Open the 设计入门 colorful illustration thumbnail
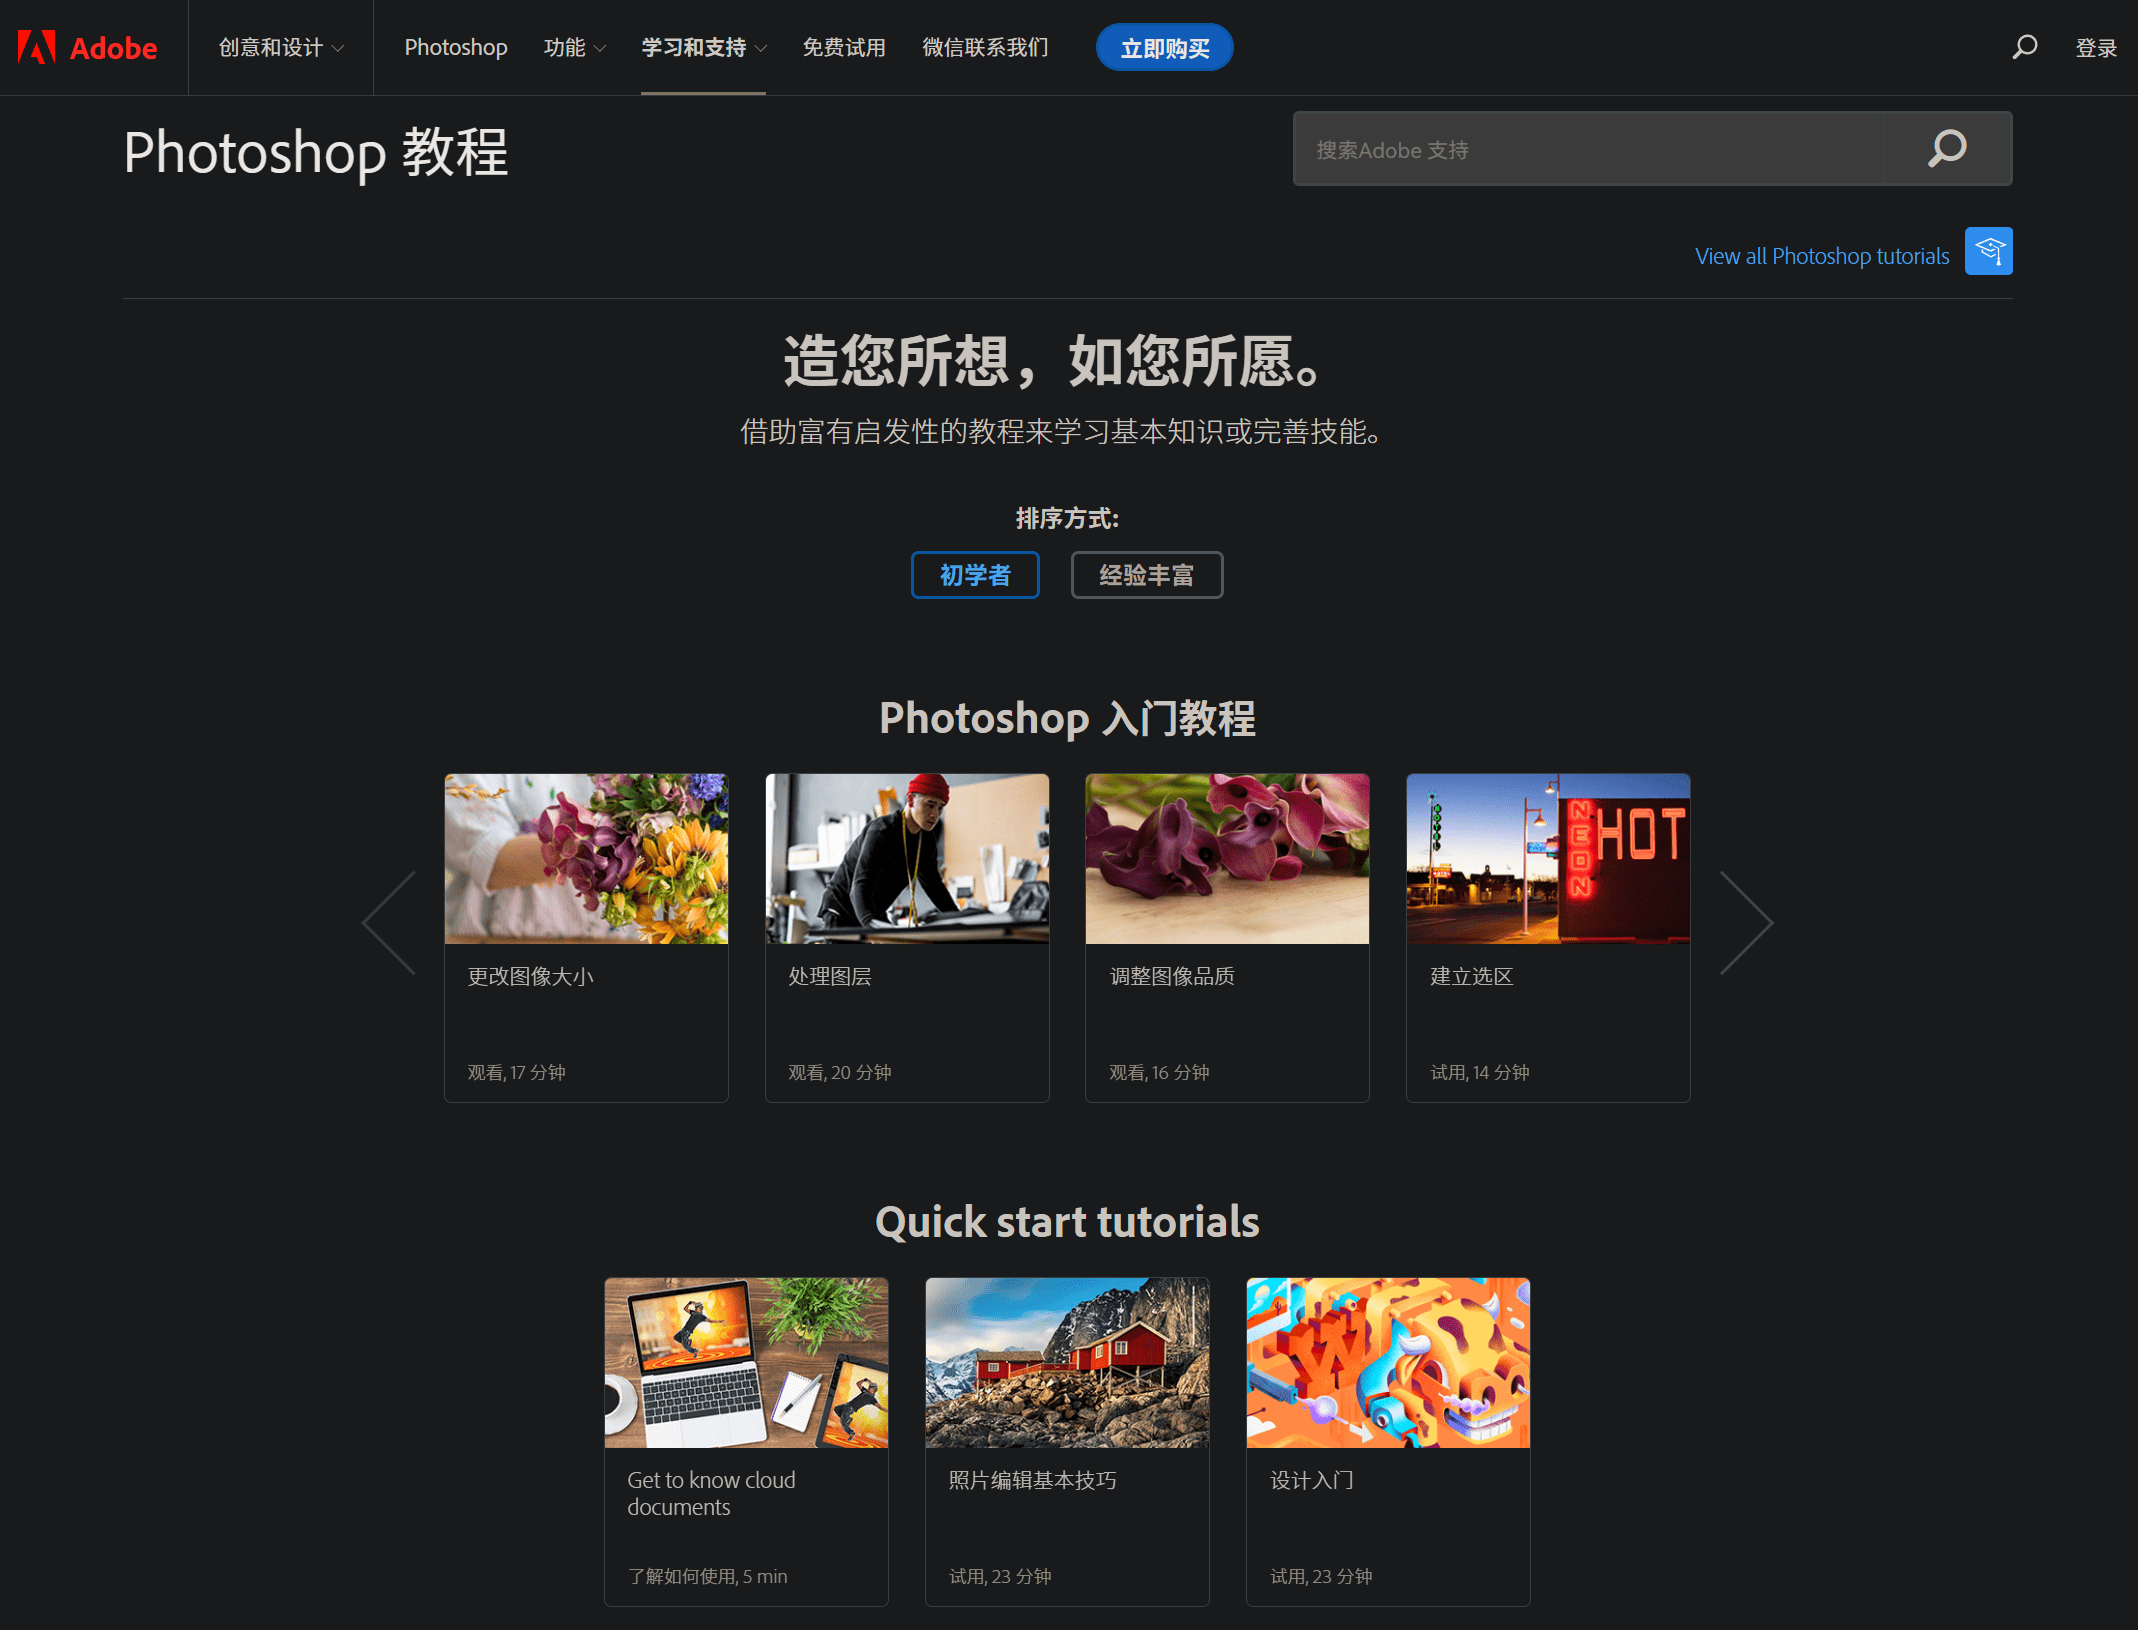The image size is (2138, 1630). (1388, 1362)
